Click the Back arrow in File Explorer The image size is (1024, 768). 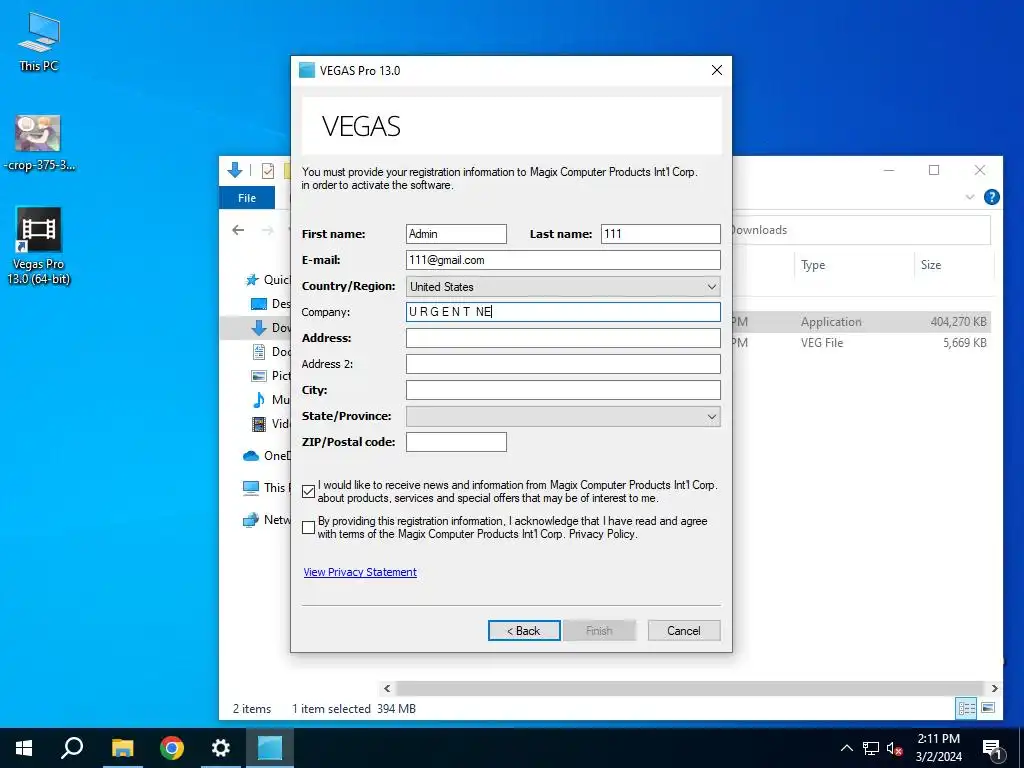point(238,230)
